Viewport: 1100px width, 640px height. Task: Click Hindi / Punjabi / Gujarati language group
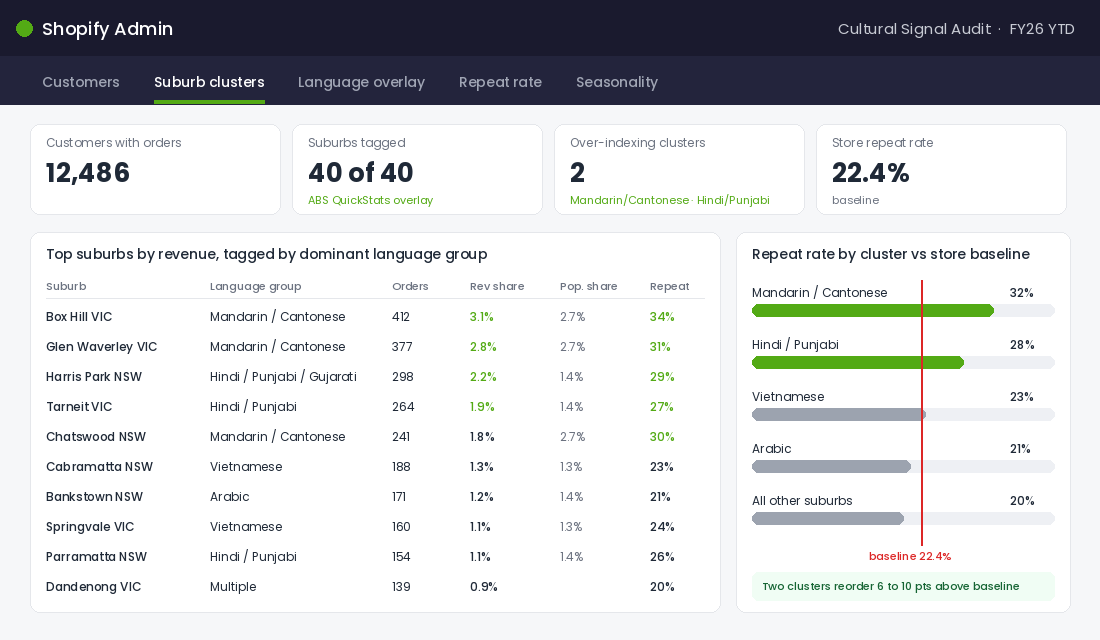[283, 377]
